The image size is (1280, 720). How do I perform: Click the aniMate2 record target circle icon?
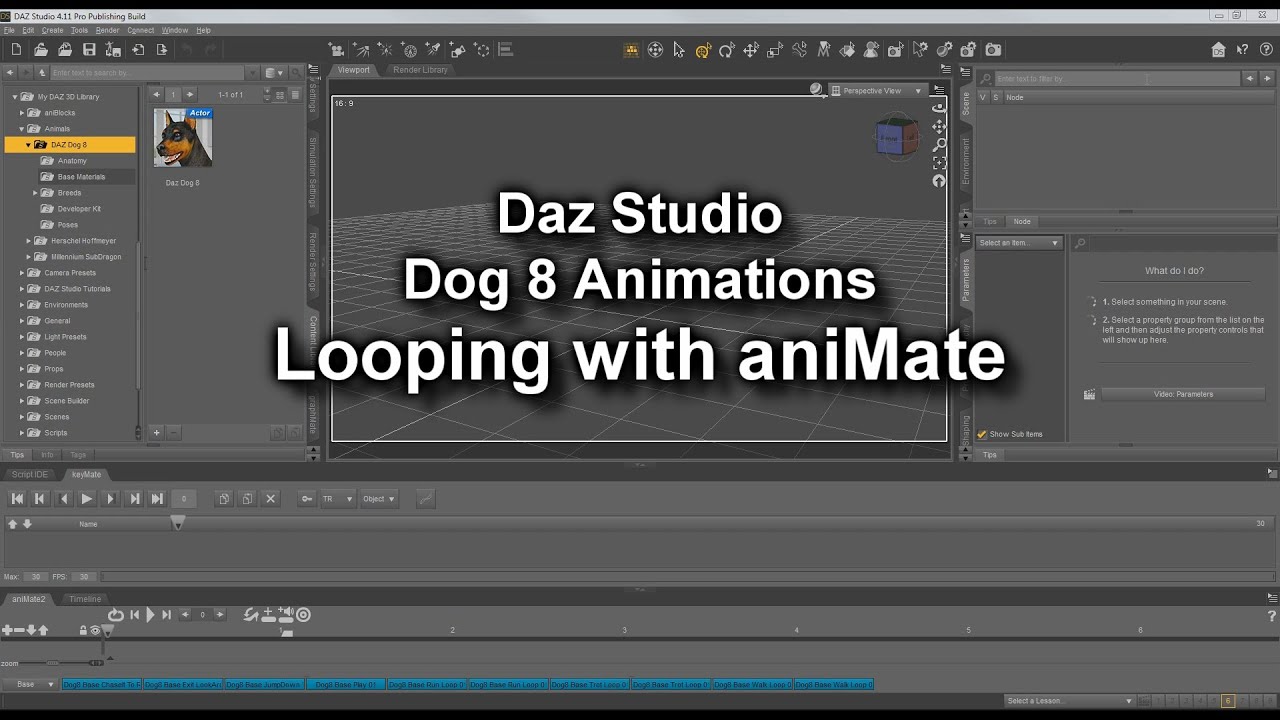[303, 615]
